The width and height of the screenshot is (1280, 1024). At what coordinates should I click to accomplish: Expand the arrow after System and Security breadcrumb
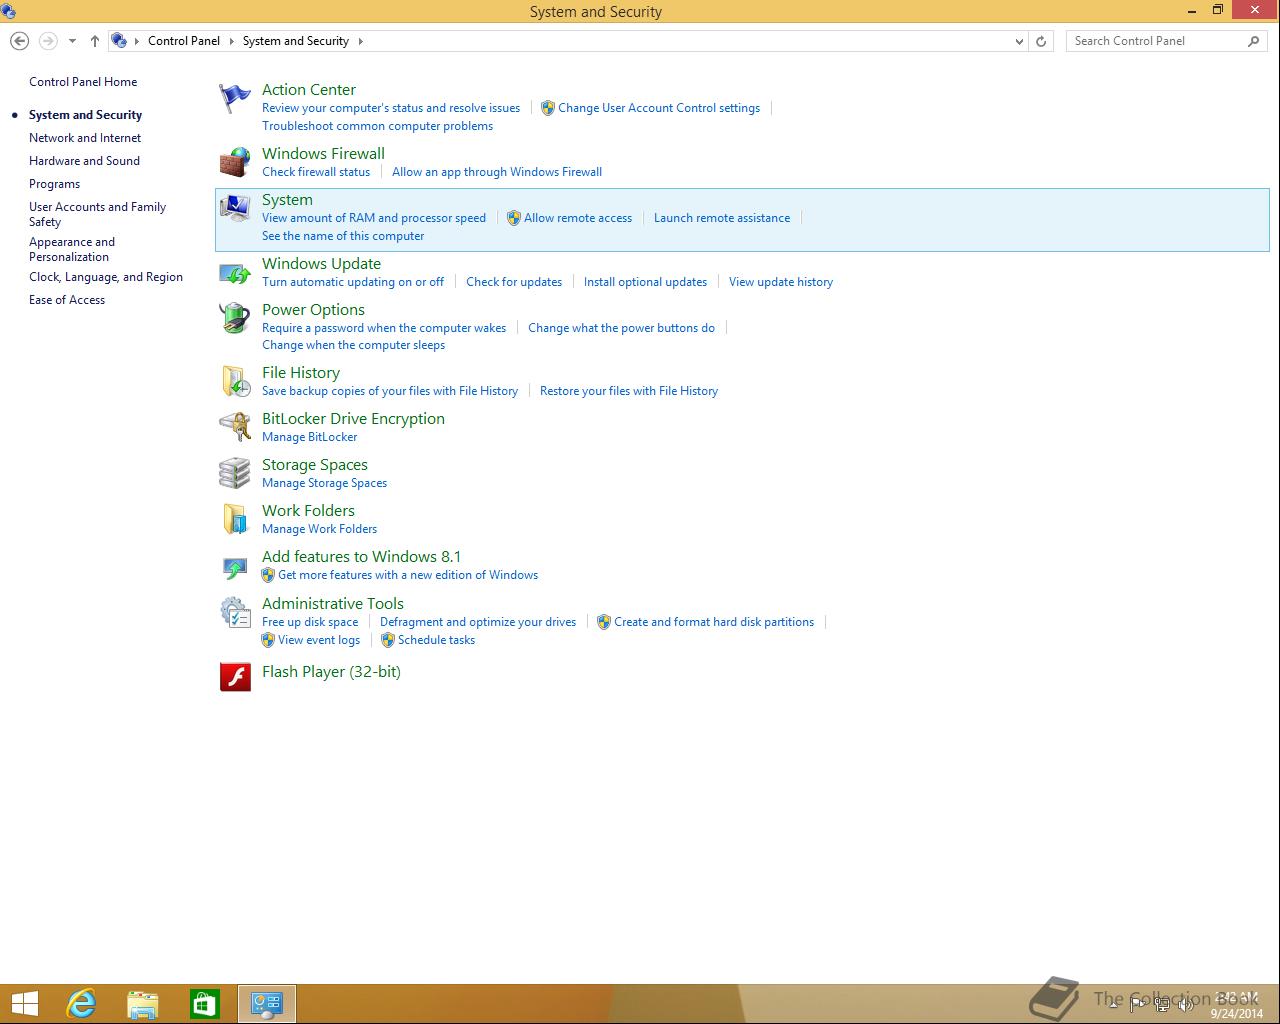click(x=360, y=41)
